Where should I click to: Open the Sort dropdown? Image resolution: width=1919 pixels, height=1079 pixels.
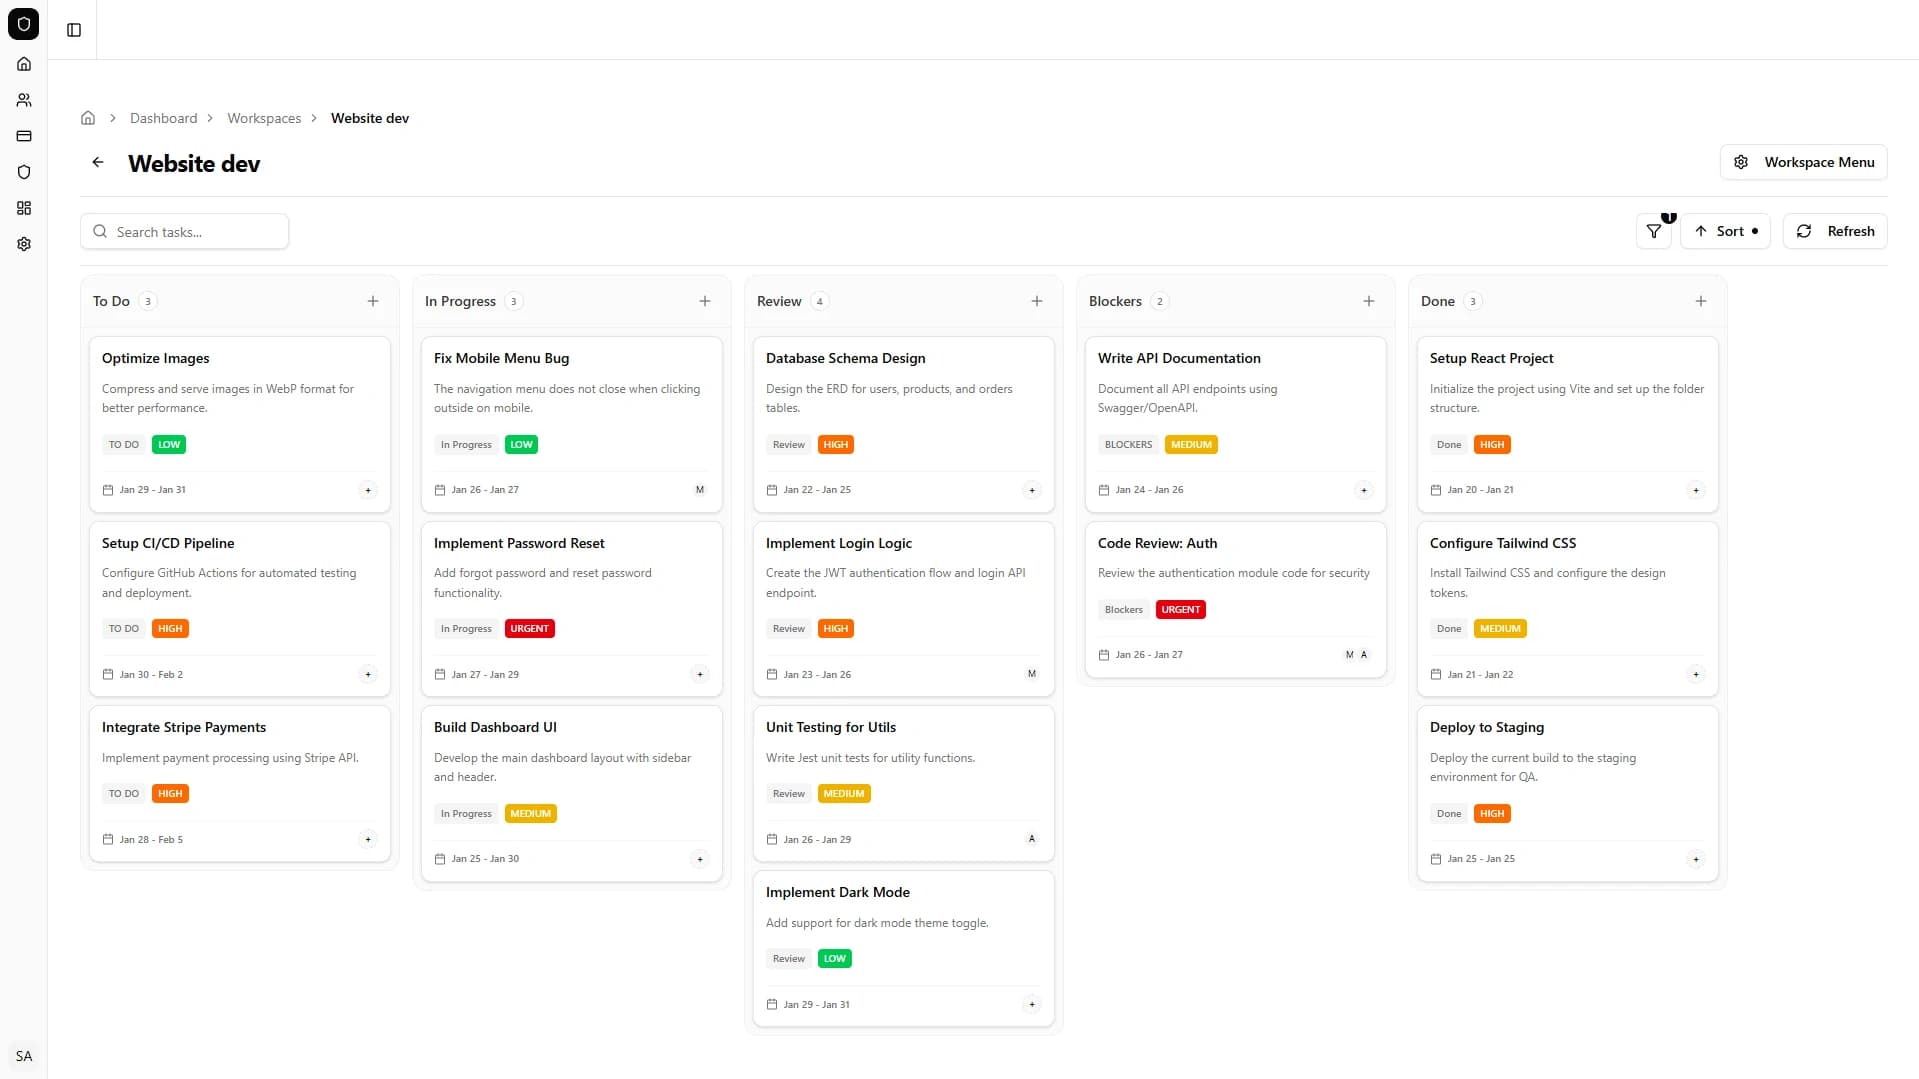pyautogui.click(x=1726, y=231)
